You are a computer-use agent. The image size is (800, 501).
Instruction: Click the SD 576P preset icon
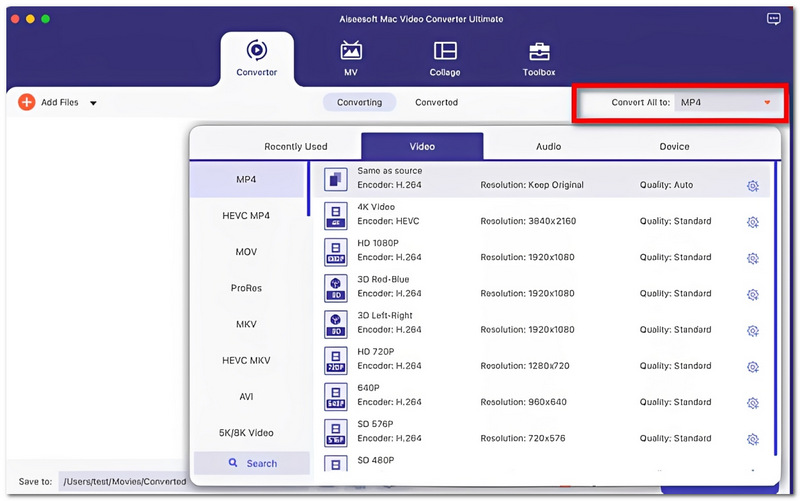coord(336,433)
